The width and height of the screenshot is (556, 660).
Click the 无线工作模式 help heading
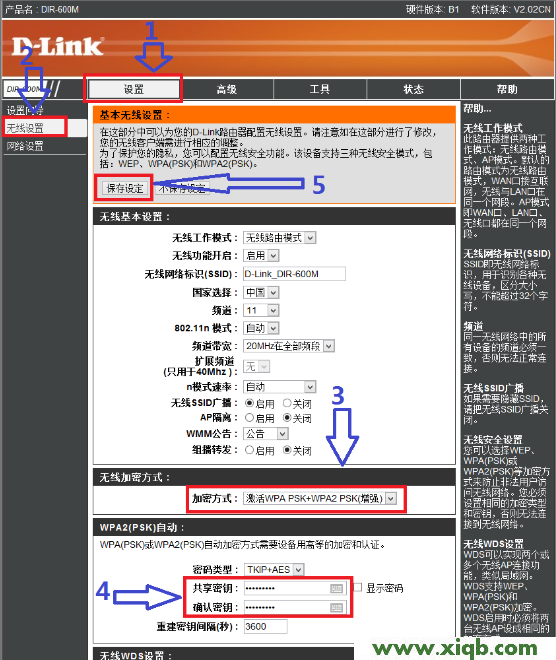click(493, 128)
